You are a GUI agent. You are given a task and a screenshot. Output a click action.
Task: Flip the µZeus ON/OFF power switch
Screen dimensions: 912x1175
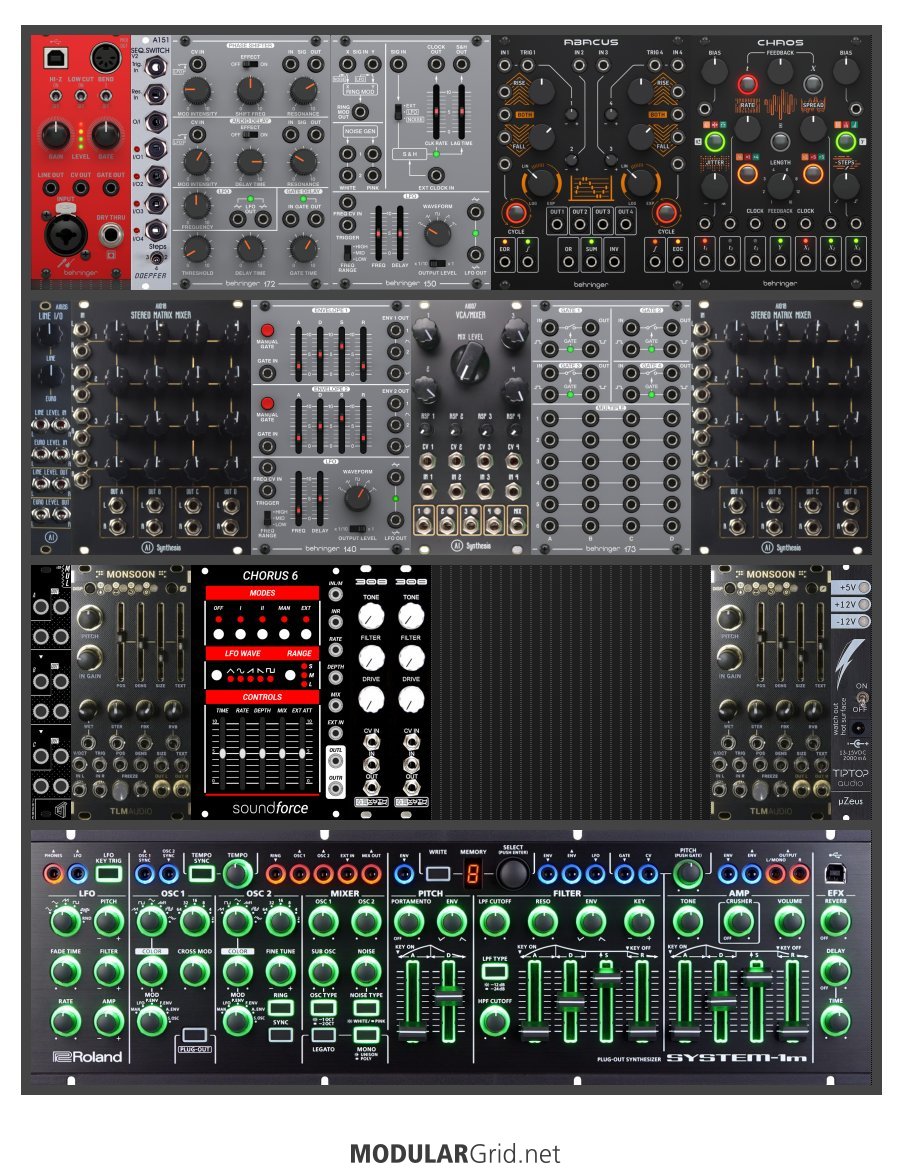click(862, 698)
